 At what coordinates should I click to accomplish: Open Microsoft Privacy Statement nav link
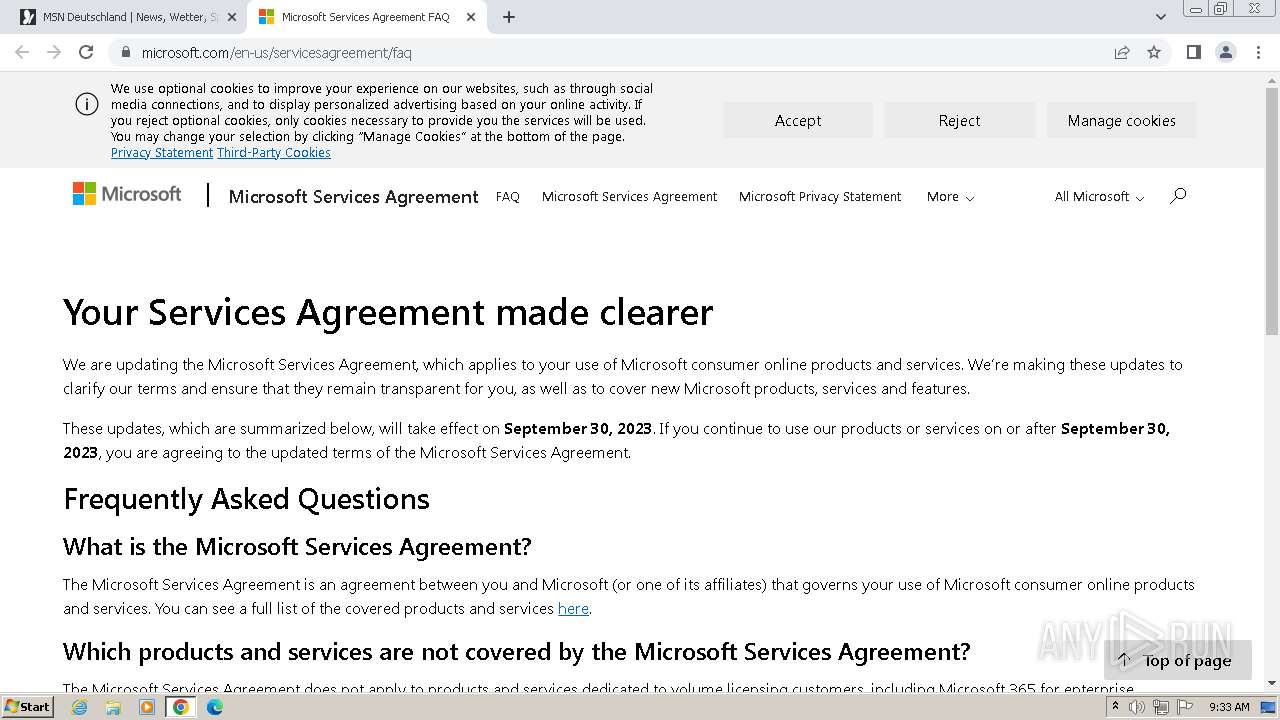pos(820,197)
